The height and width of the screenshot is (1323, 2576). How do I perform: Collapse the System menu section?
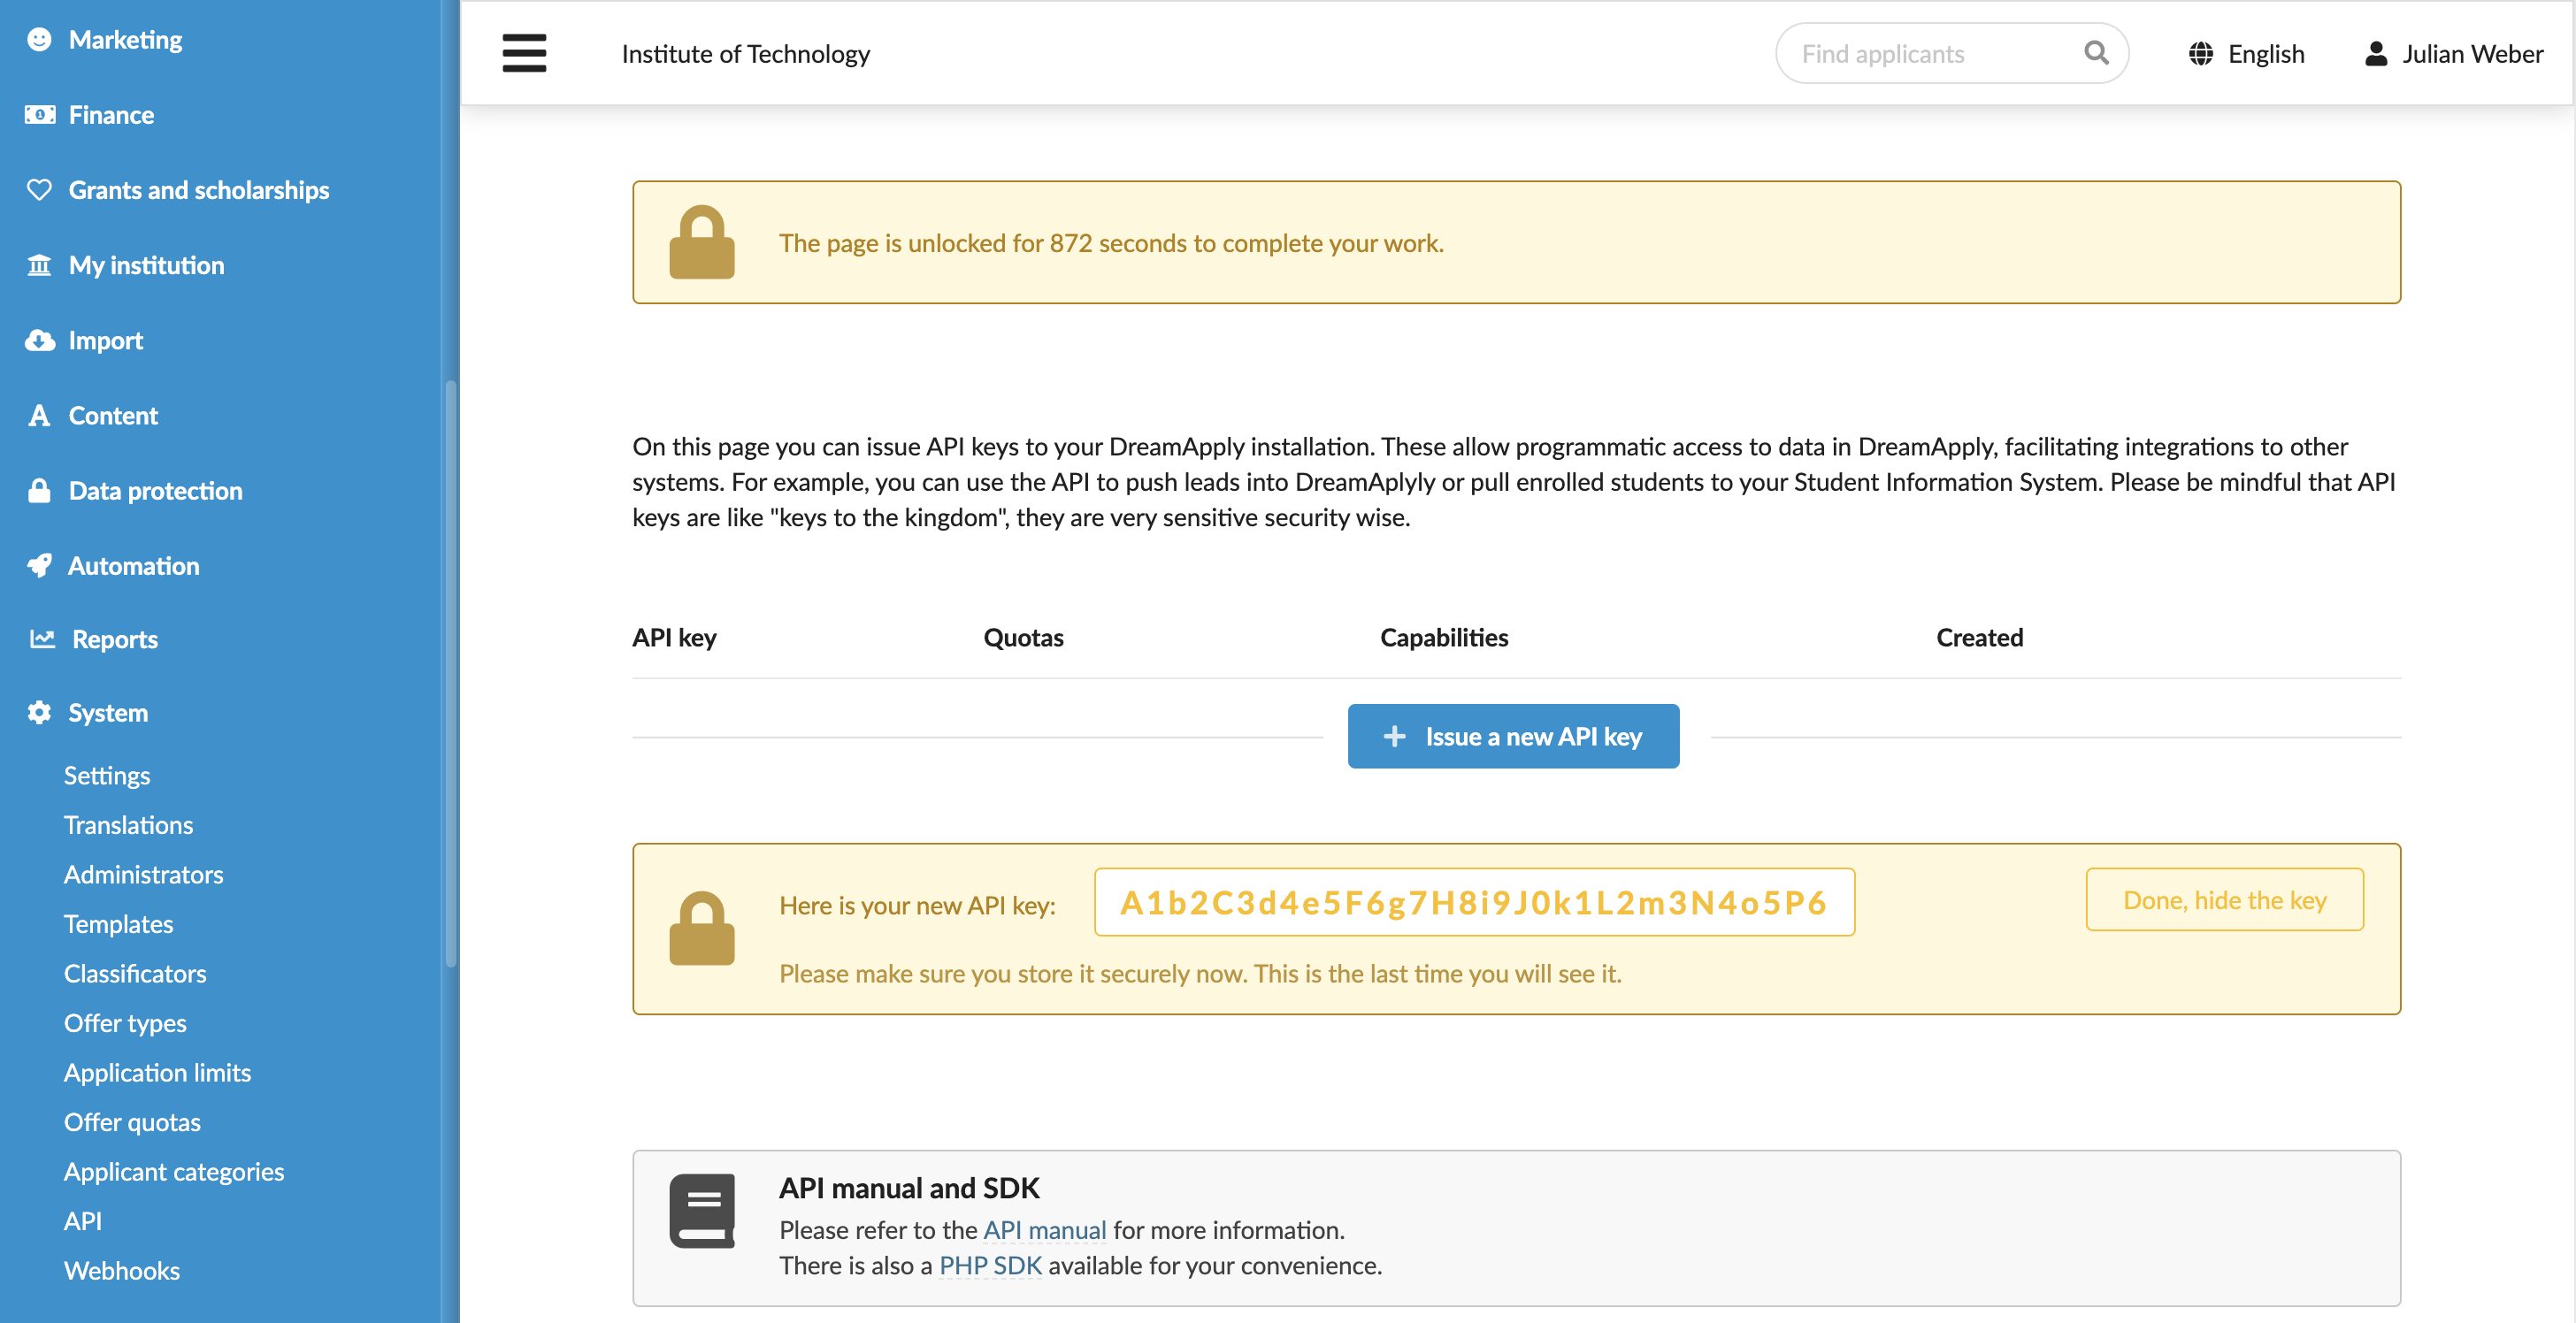pyautogui.click(x=108, y=712)
